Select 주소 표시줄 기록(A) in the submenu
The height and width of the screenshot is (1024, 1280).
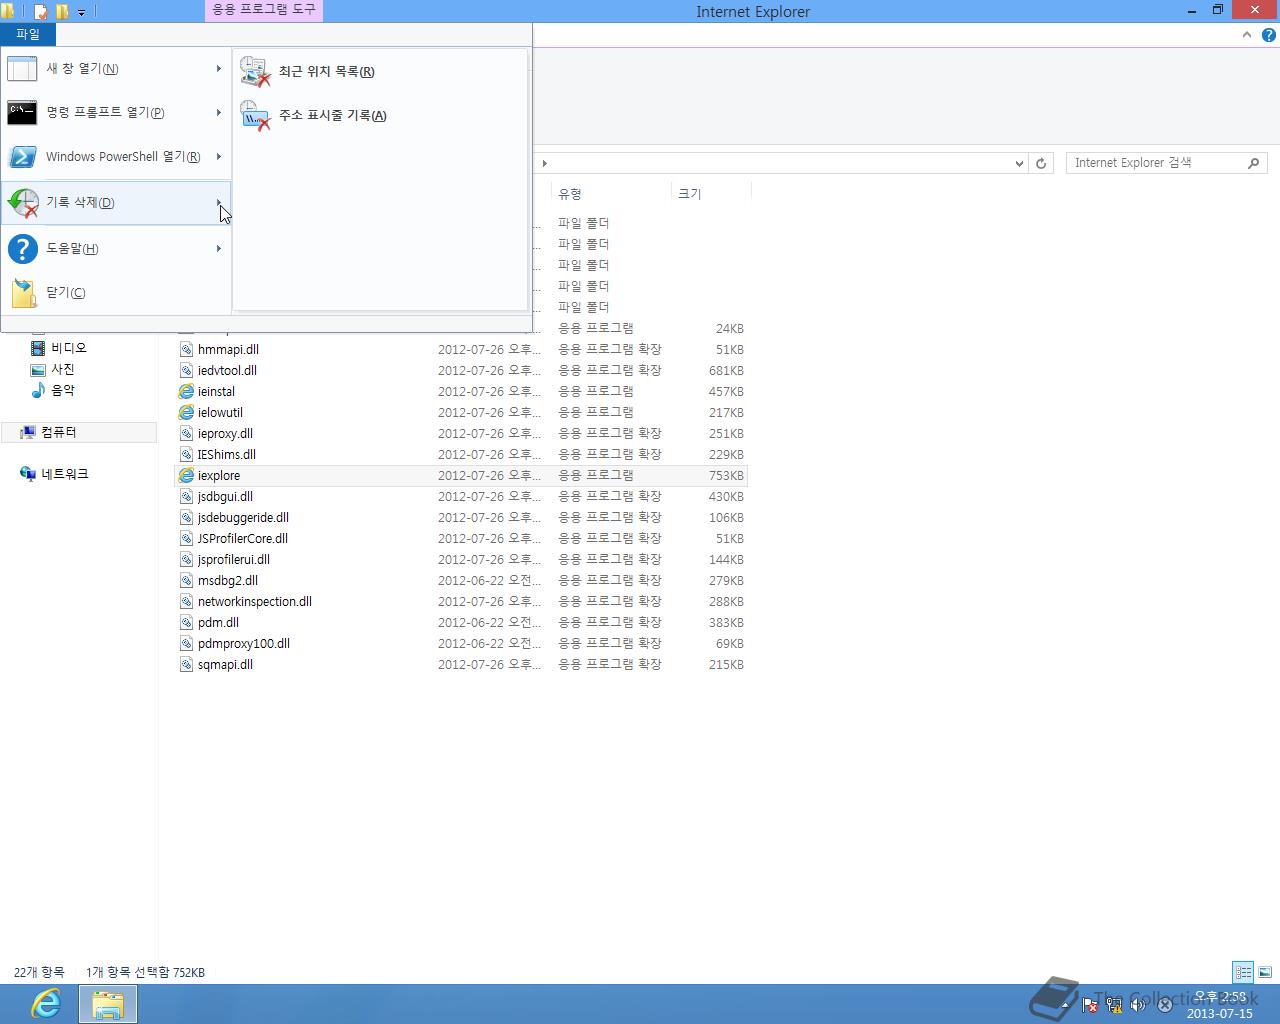click(380, 116)
